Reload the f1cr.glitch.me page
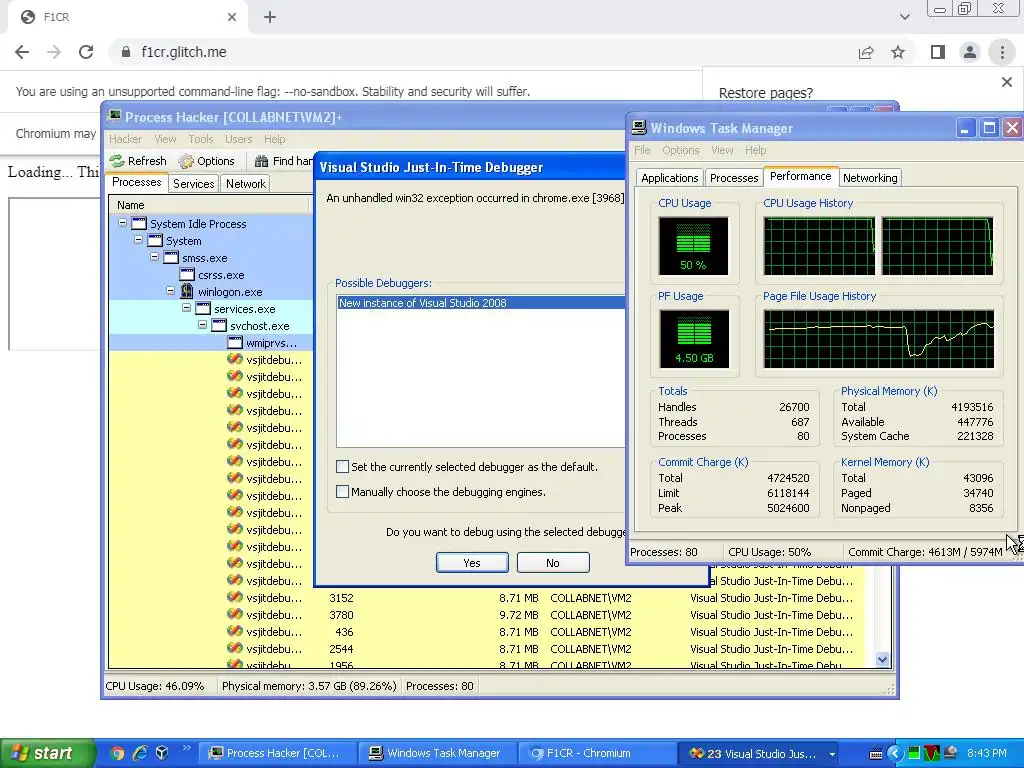 coord(86,52)
